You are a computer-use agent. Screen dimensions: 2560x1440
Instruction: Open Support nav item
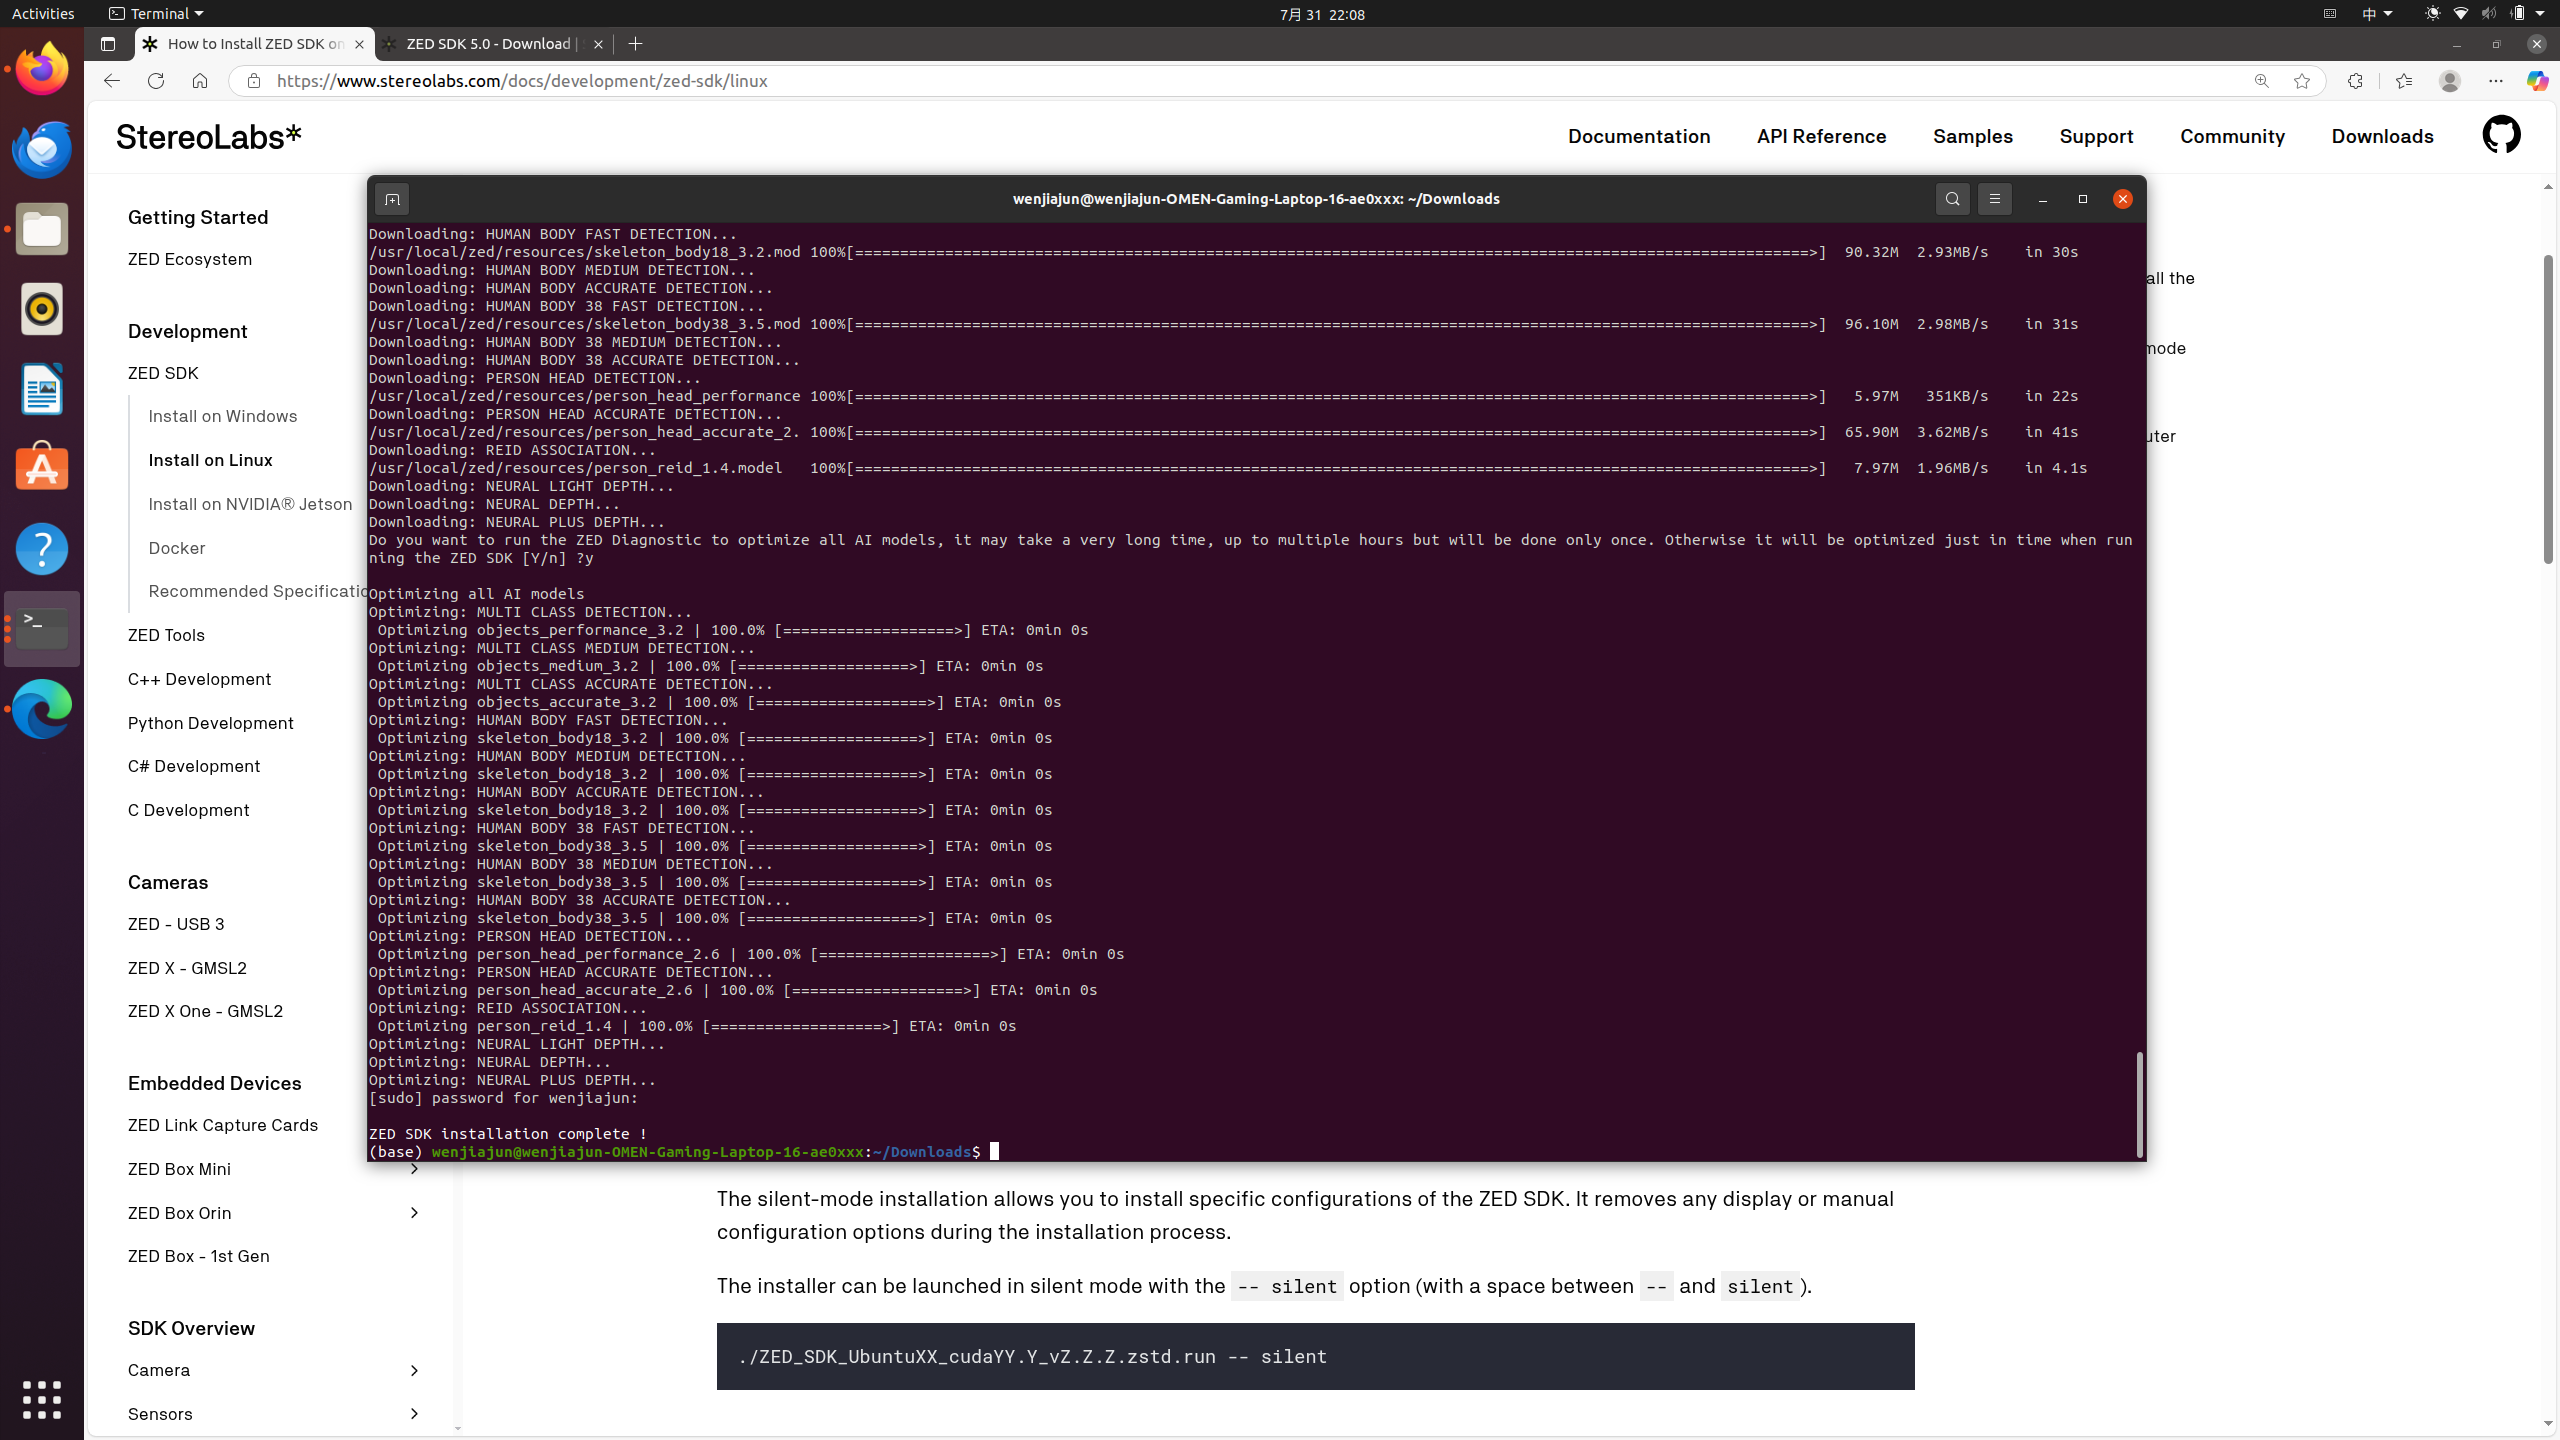pyautogui.click(x=2096, y=136)
